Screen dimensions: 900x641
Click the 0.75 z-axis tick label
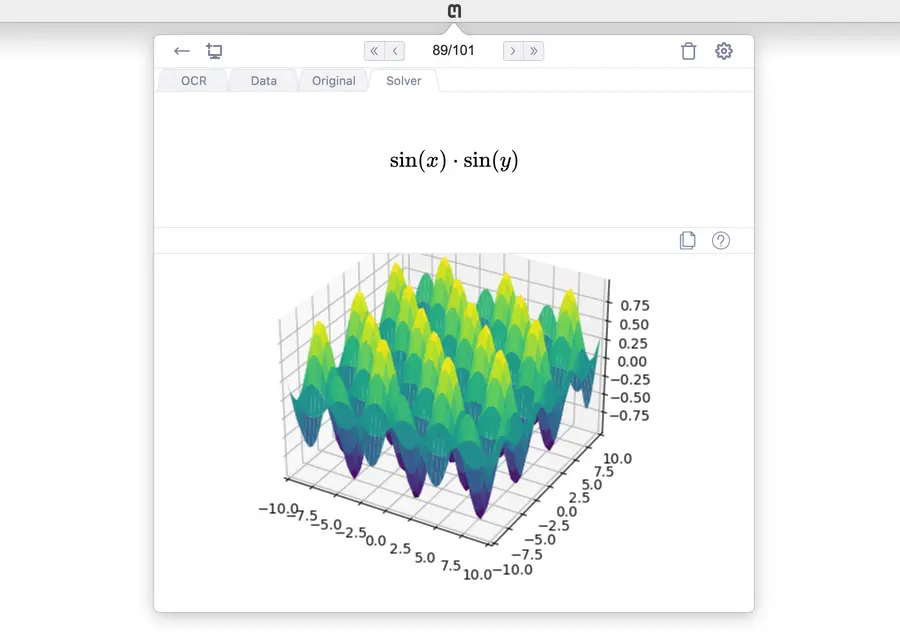click(634, 306)
